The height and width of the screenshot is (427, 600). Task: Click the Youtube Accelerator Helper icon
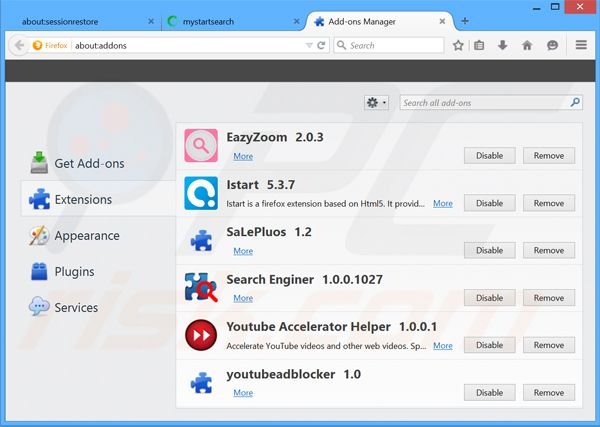click(201, 335)
